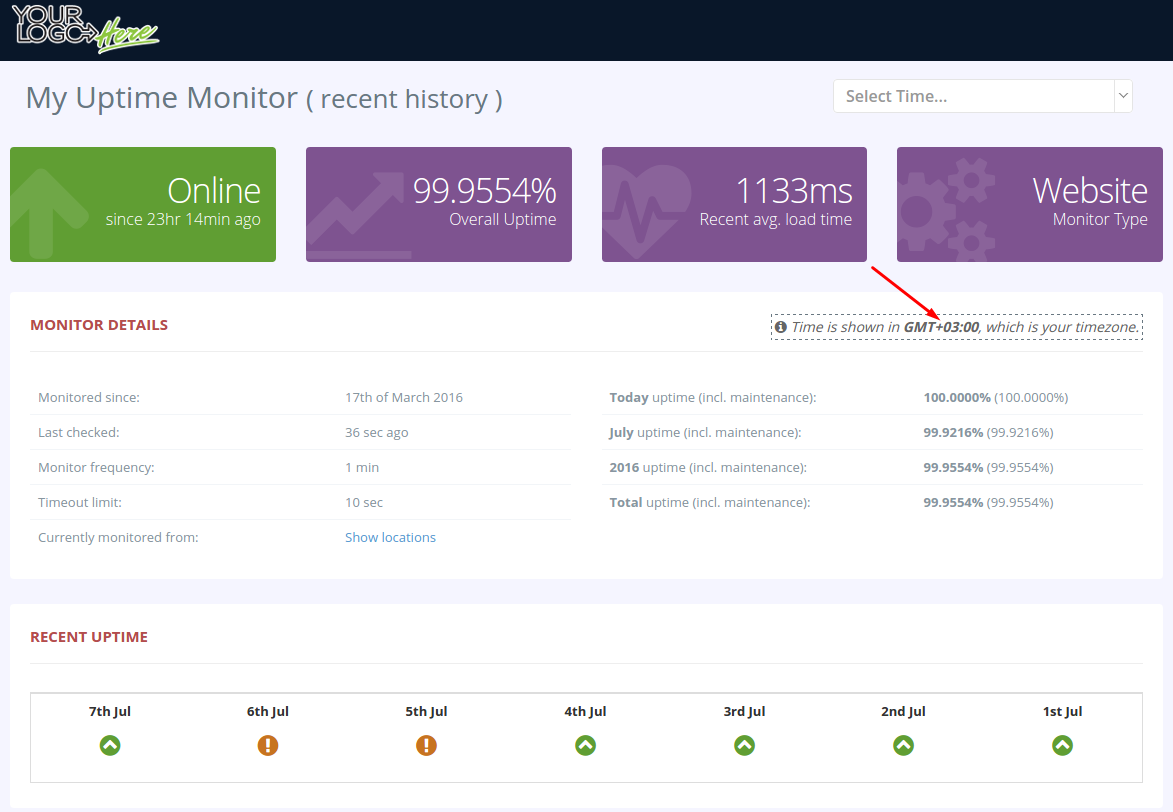Click the Currently monitored from label
Viewport: 1173px width, 812px height.
118,537
